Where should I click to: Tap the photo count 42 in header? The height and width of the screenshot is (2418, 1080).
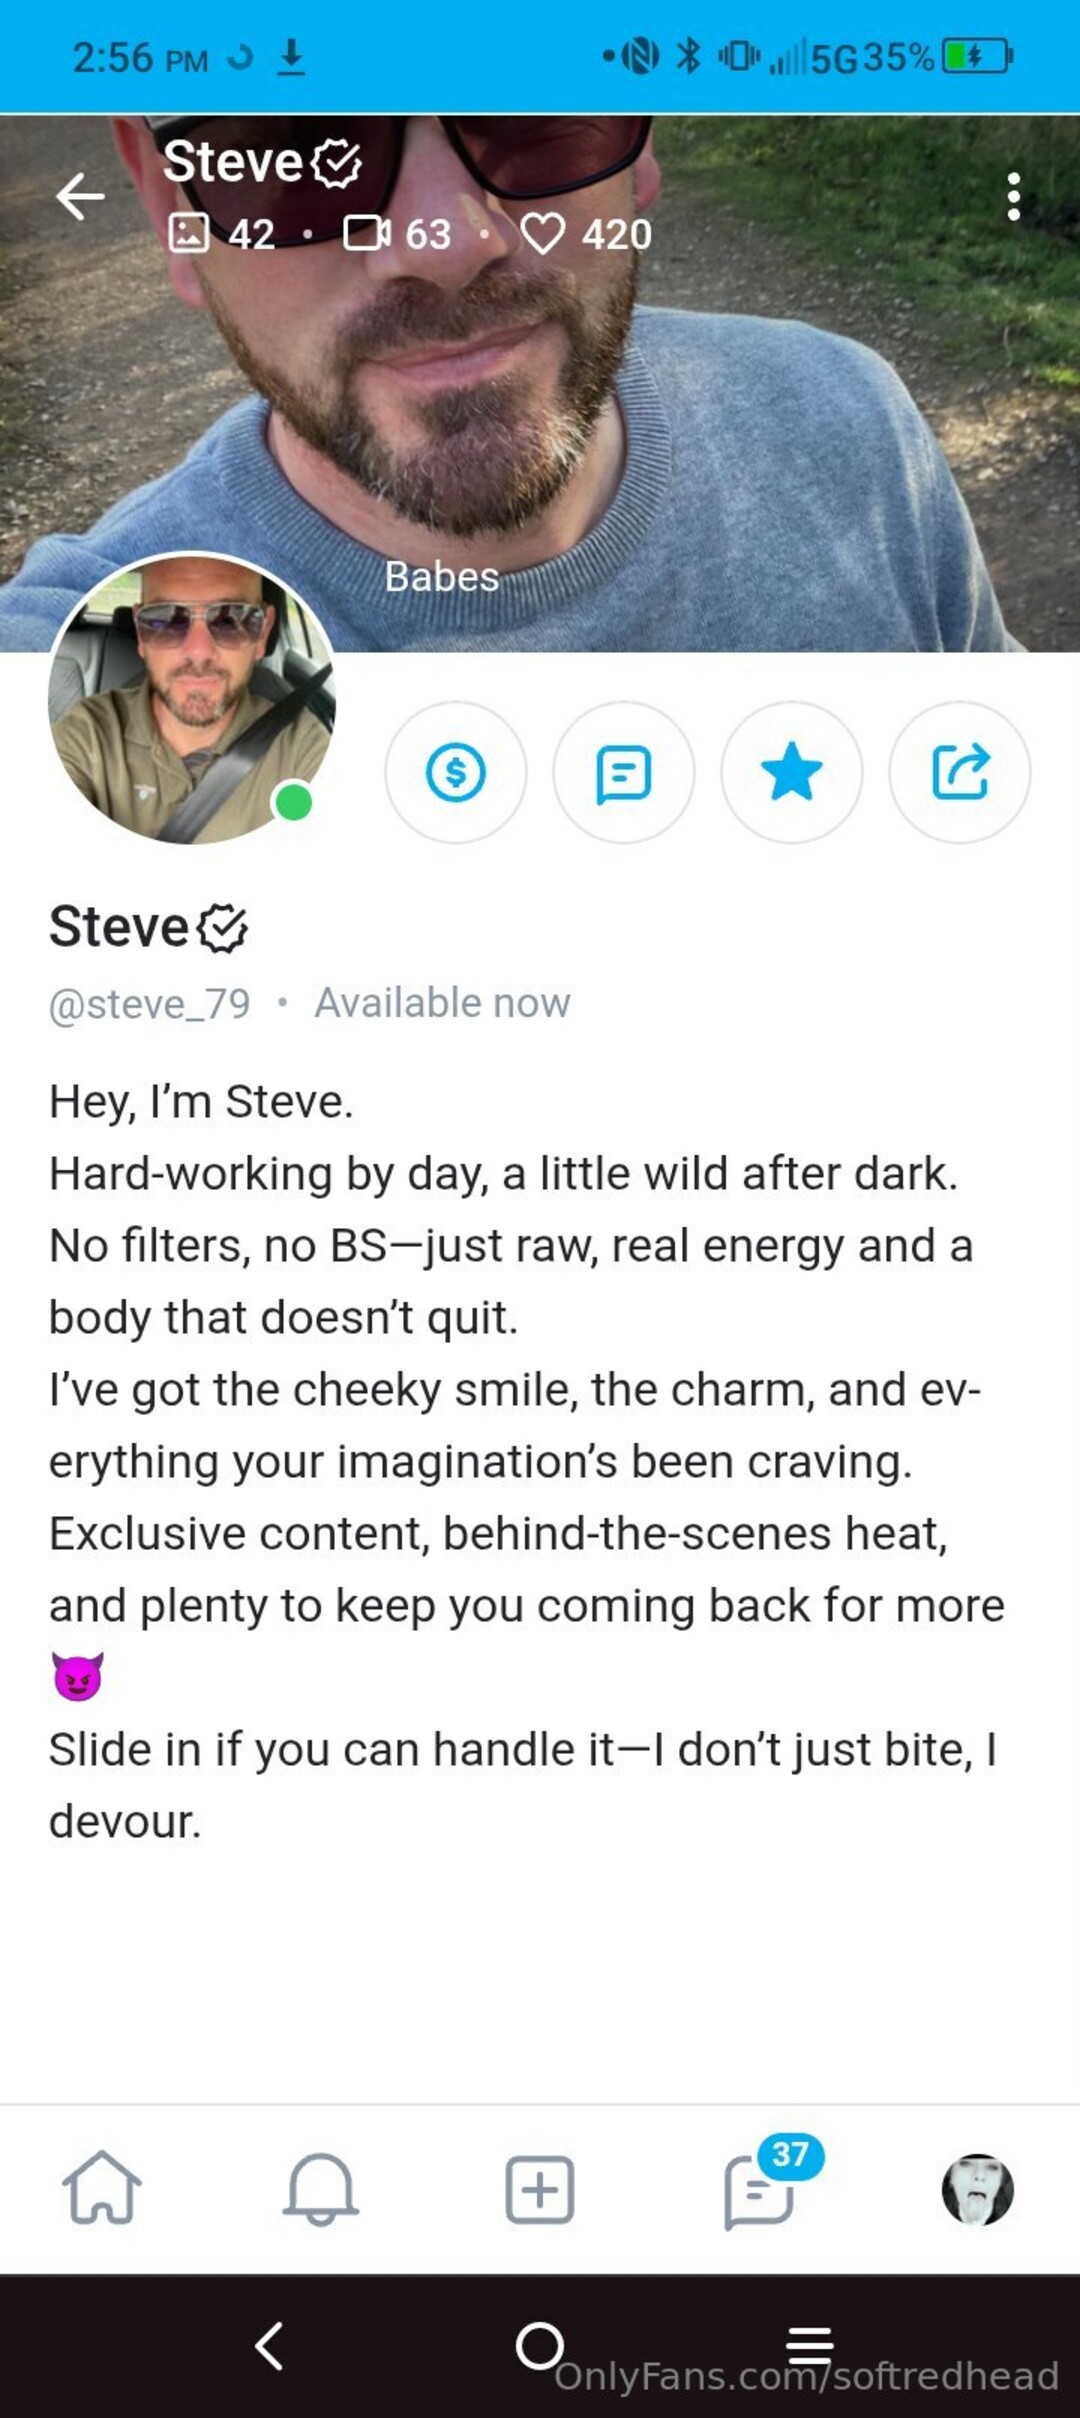pyautogui.click(x=221, y=234)
